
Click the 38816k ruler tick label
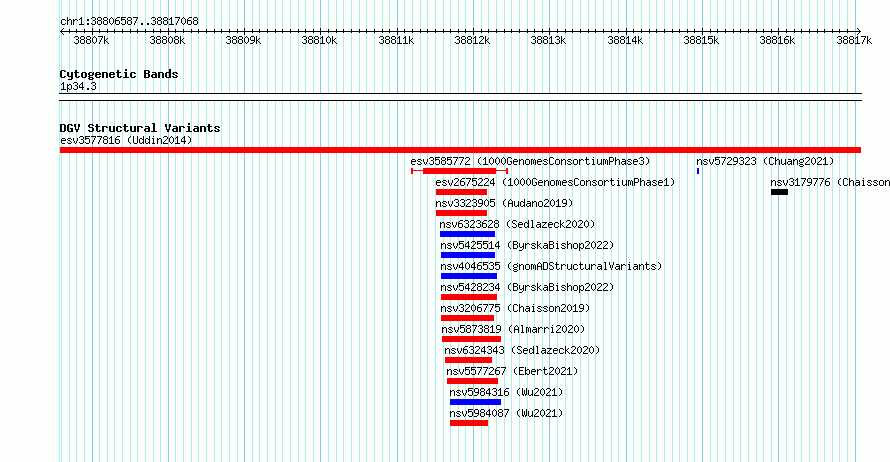pyautogui.click(x=778, y=41)
